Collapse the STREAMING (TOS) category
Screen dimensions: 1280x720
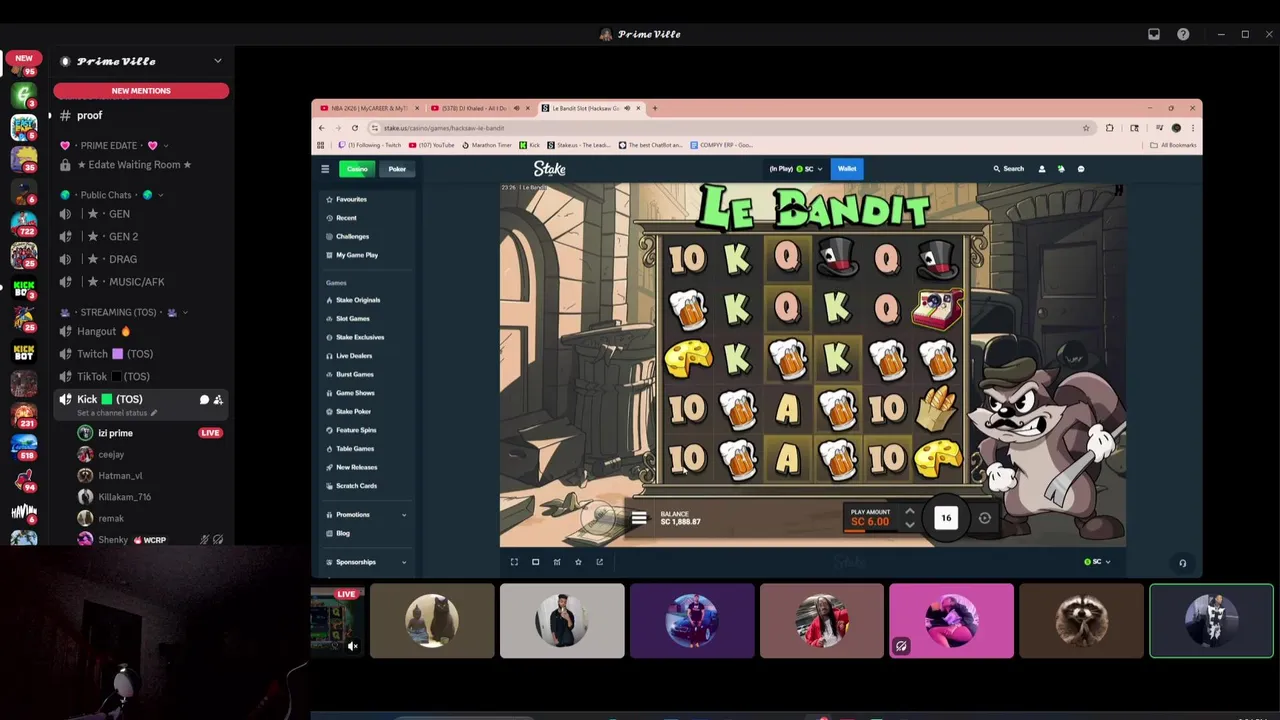(x=123, y=312)
